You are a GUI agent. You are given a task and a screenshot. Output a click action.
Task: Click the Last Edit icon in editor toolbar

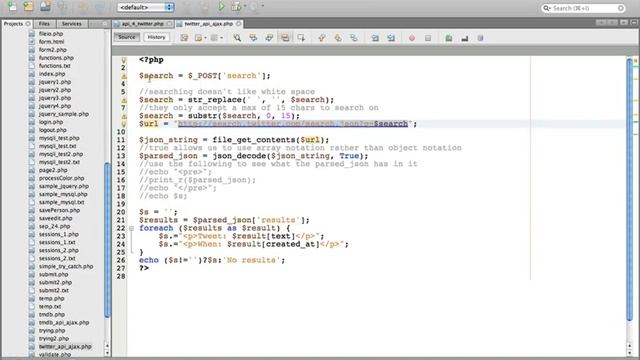coord(184,38)
